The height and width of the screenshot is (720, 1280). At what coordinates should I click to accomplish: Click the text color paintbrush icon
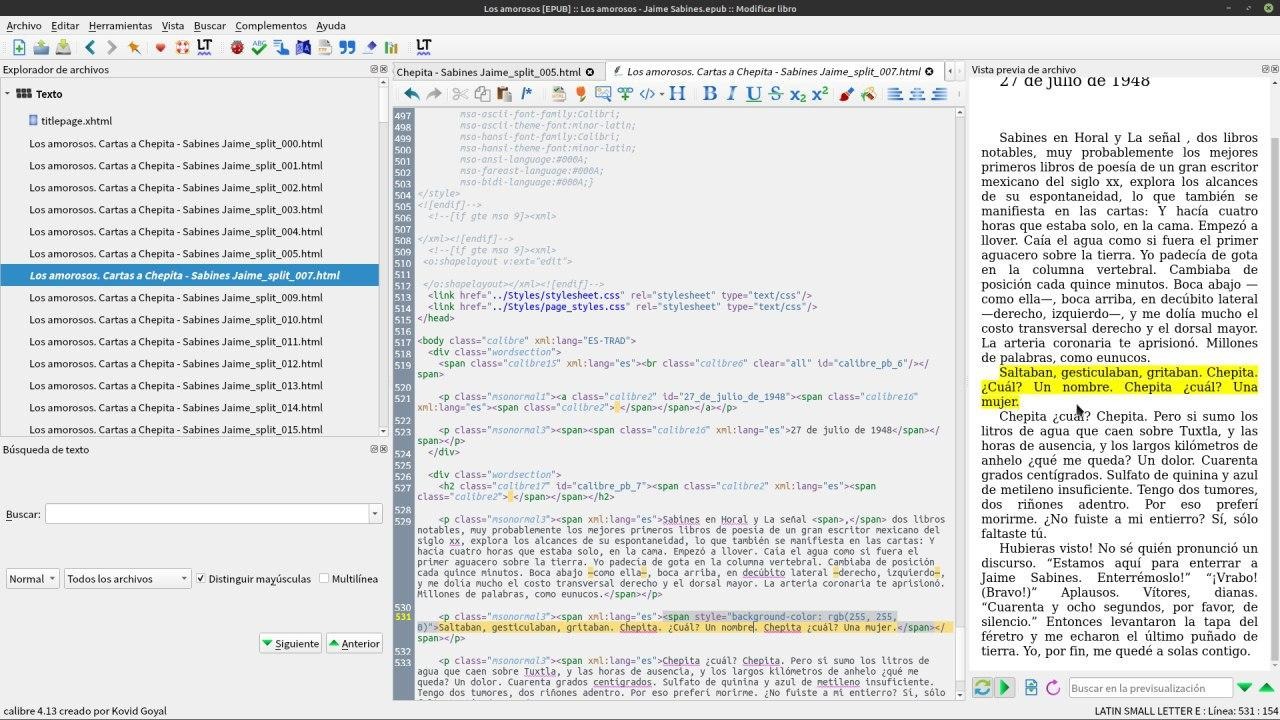click(846, 94)
